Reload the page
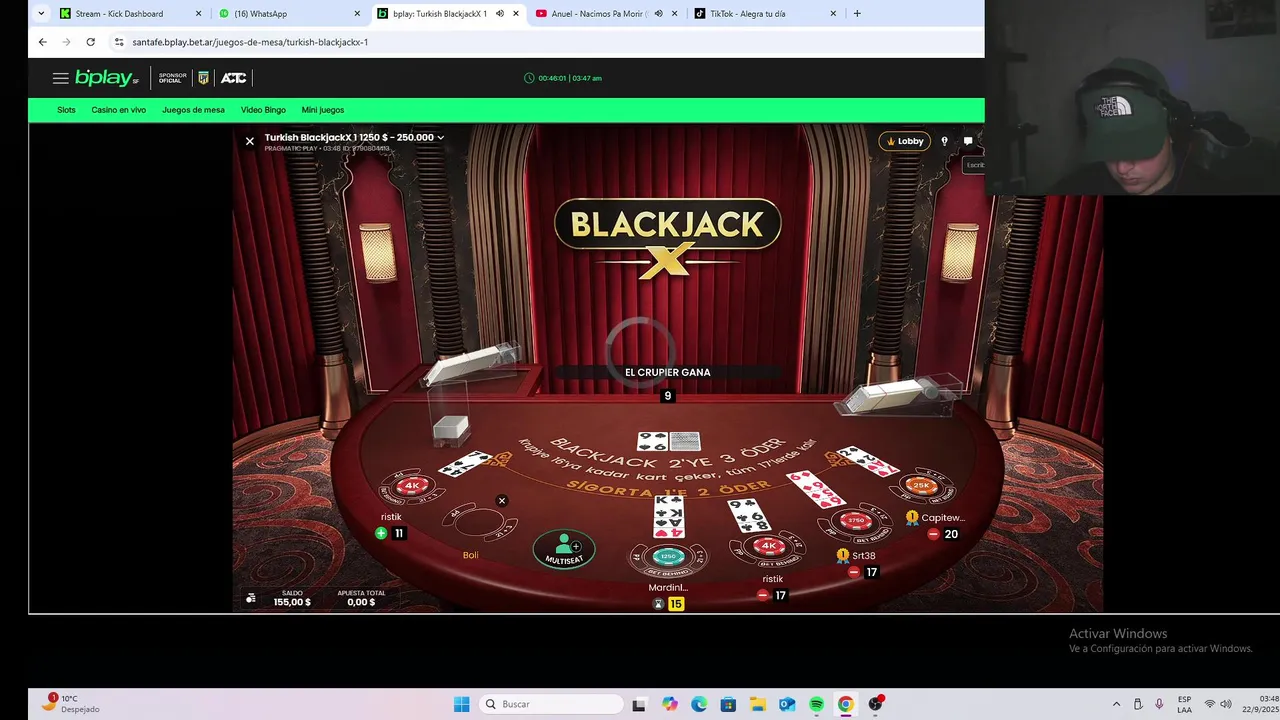The image size is (1280, 720). [x=90, y=42]
